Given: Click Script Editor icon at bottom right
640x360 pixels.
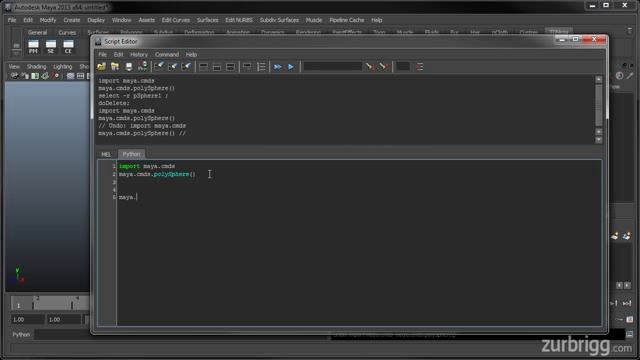Looking at the screenshot, I should pyautogui.click(x=629, y=334).
